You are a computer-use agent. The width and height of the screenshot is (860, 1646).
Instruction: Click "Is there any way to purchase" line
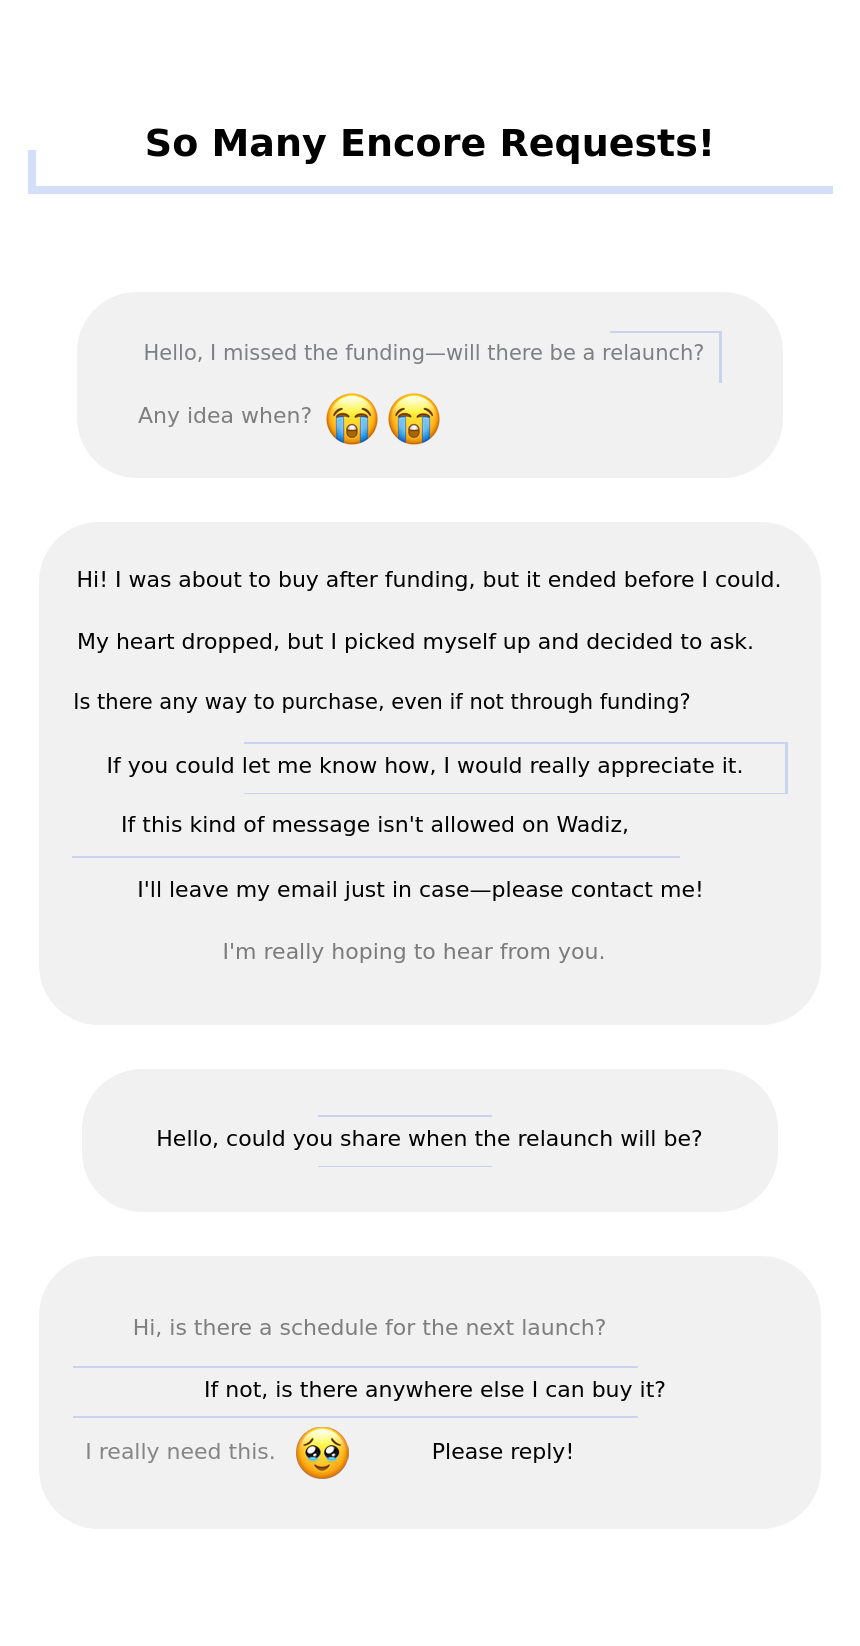pyautogui.click(x=381, y=702)
